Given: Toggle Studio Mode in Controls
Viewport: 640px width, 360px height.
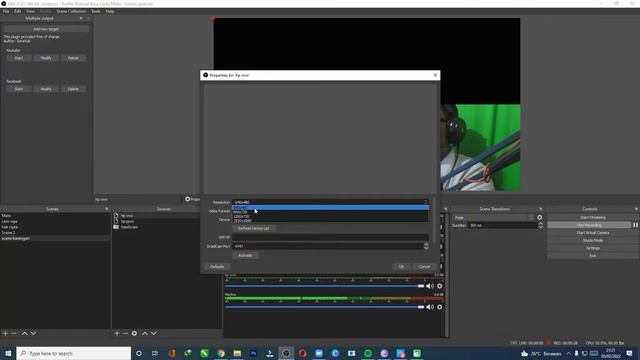Looking at the screenshot, I should (x=592, y=240).
